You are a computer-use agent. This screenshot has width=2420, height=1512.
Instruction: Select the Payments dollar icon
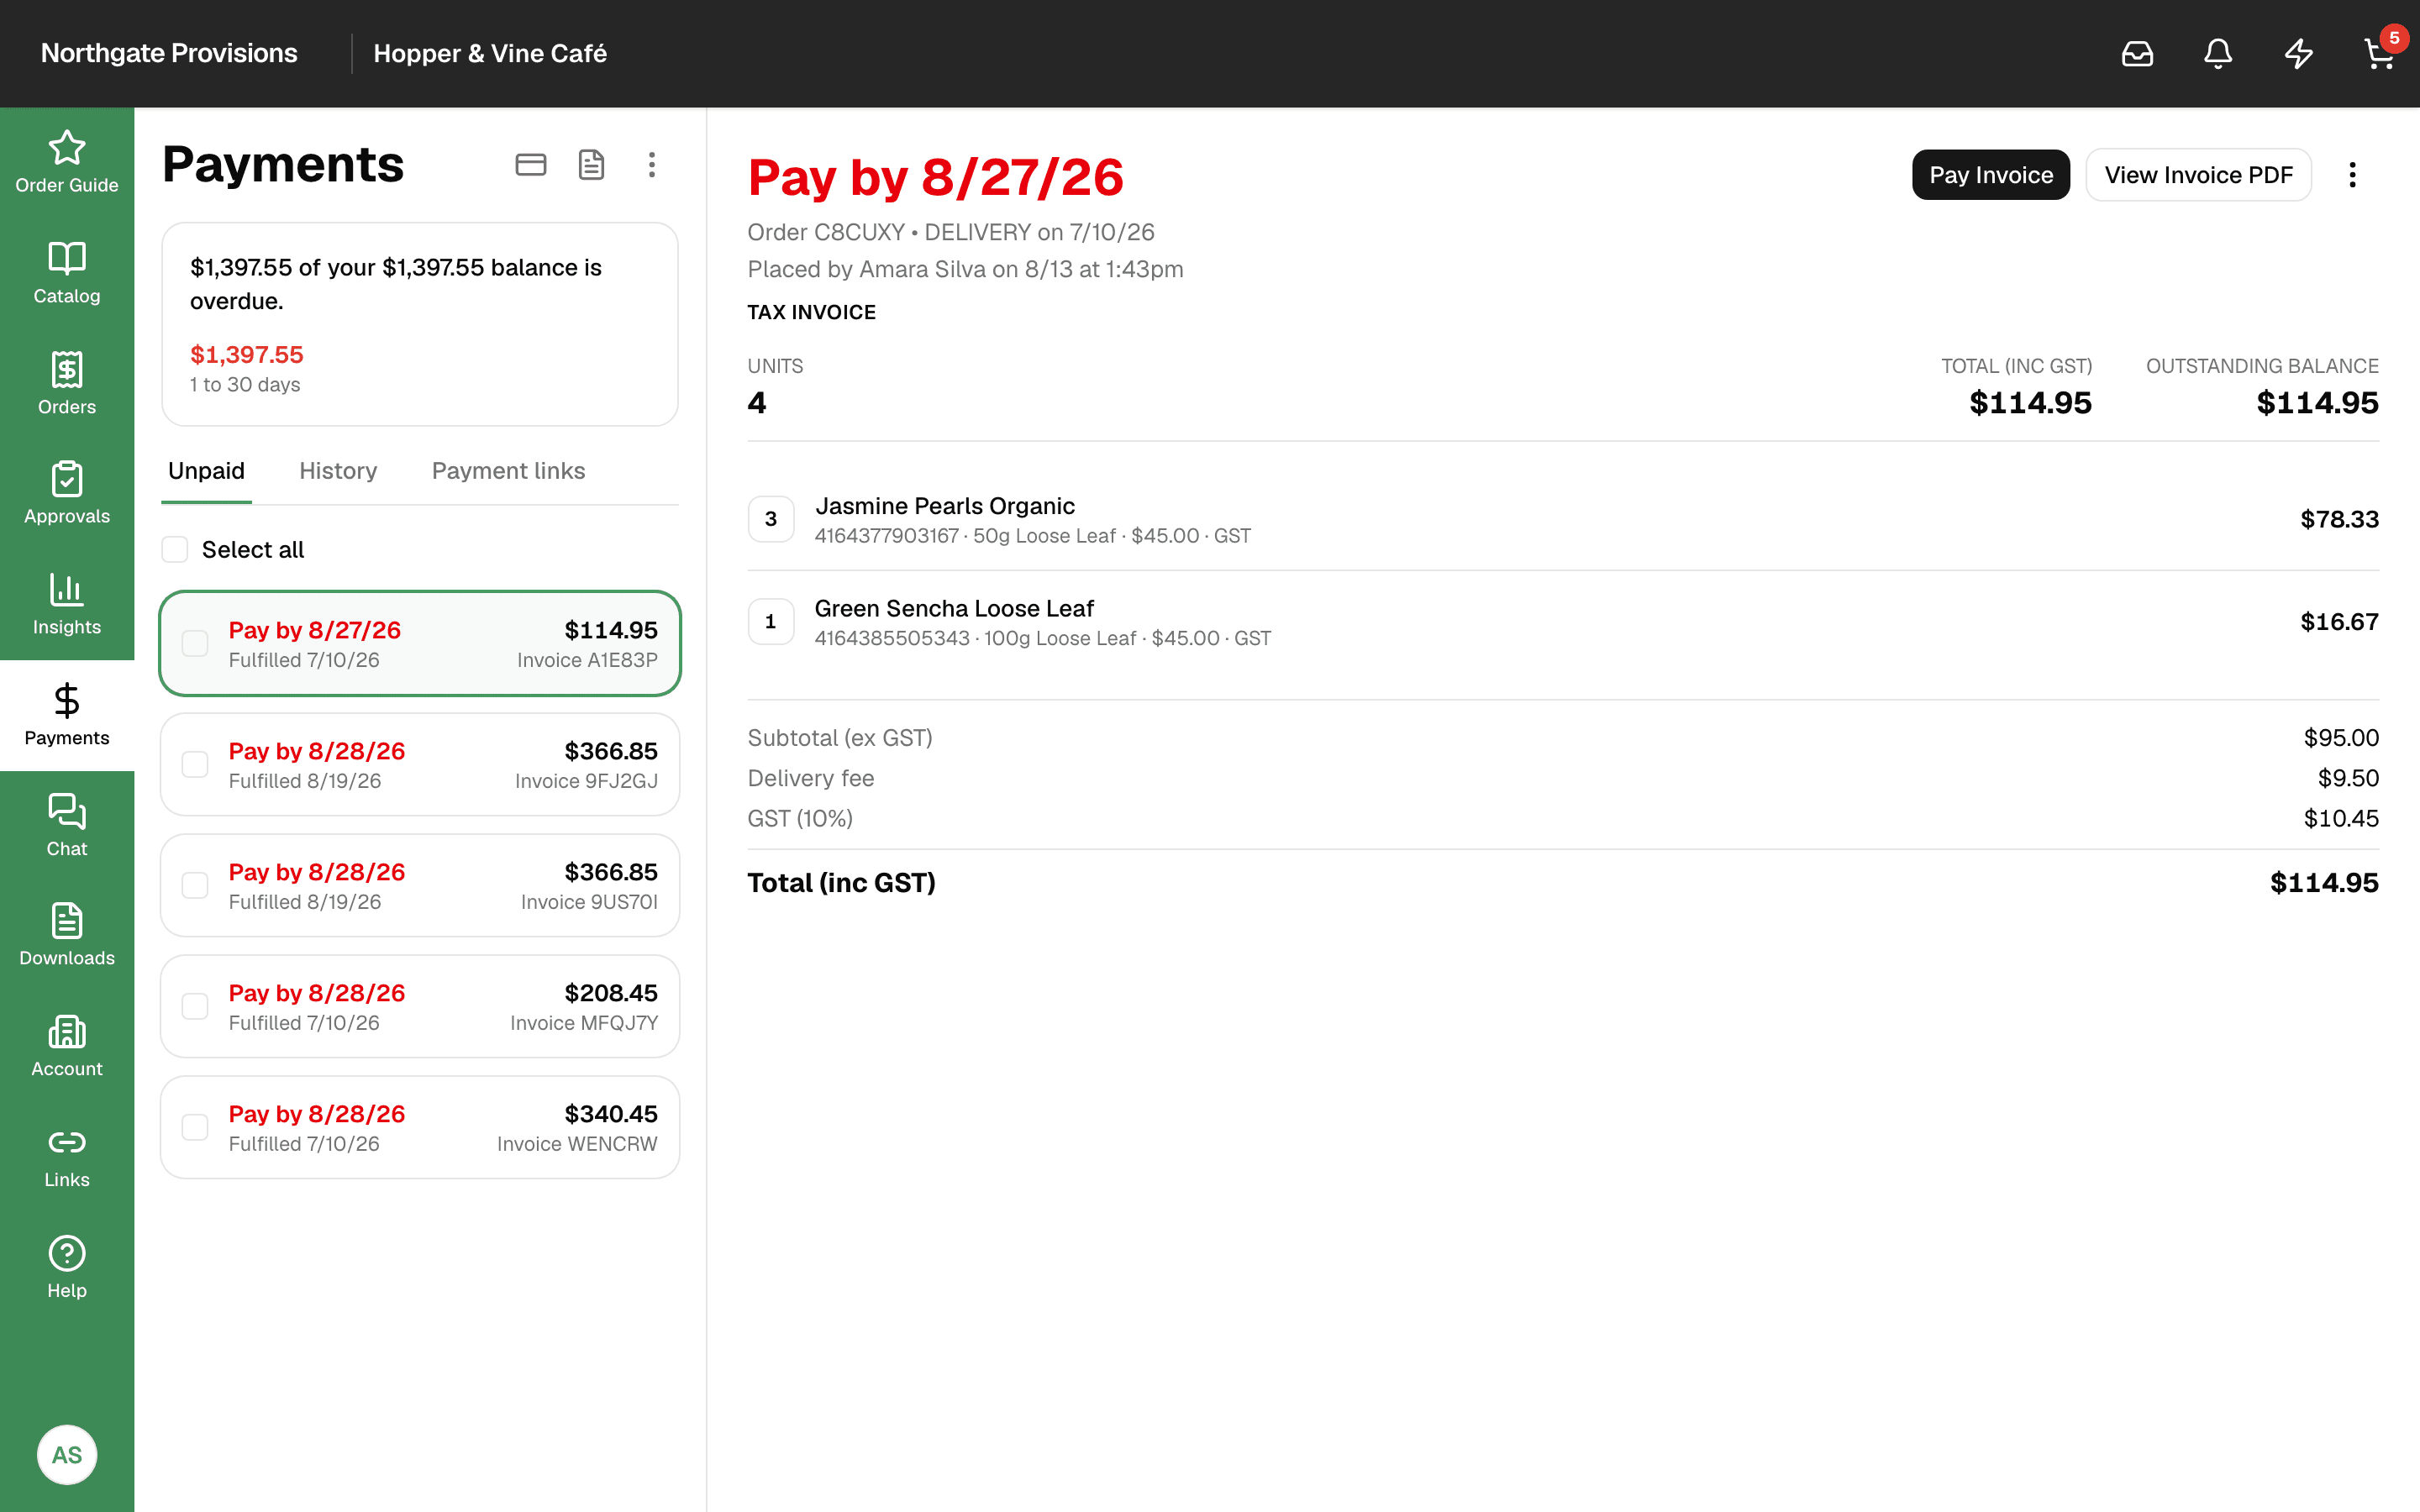coord(67,701)
